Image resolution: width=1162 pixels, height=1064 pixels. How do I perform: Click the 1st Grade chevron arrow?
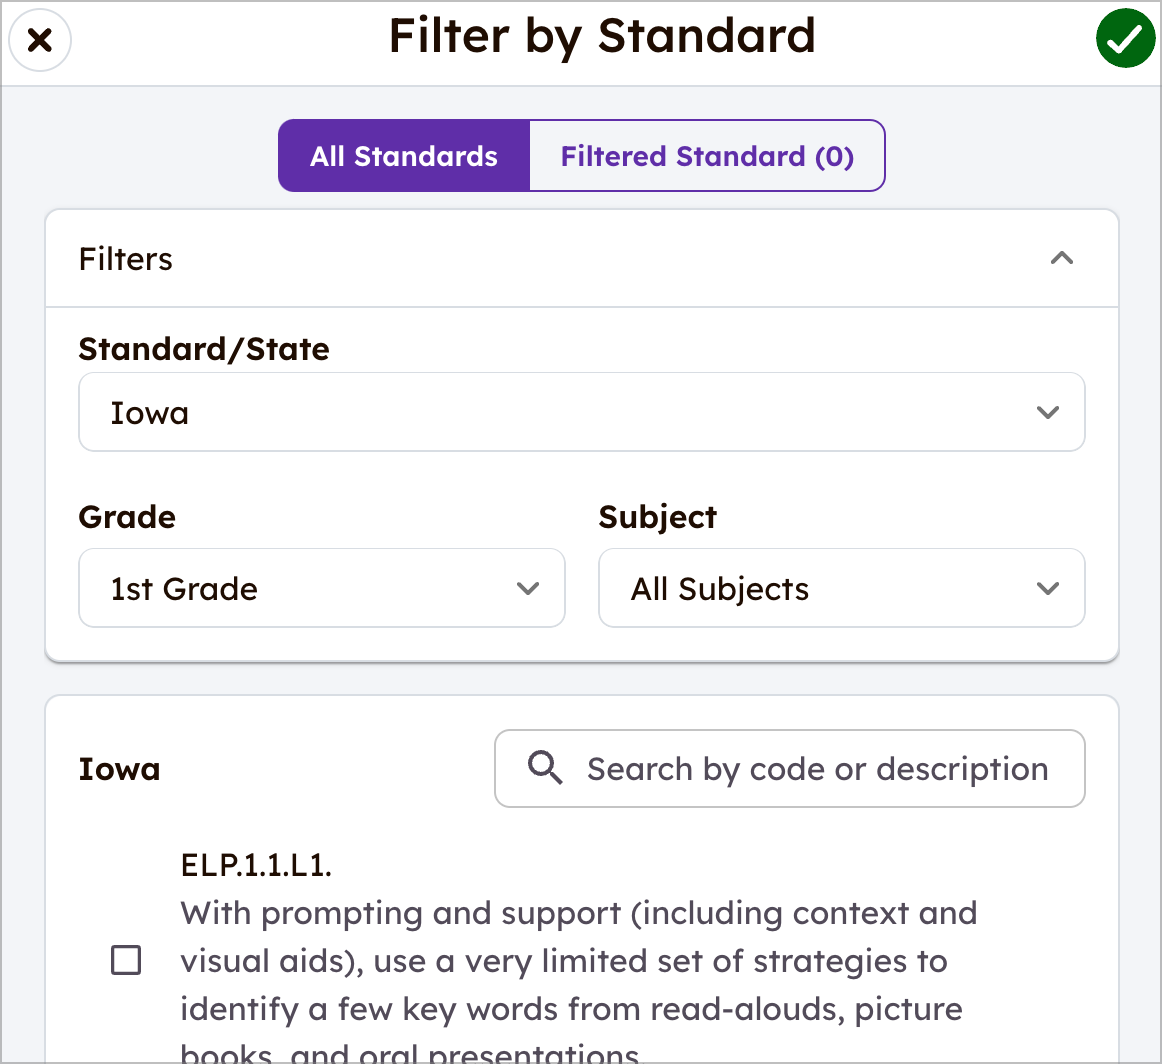[x=528, y=588]
